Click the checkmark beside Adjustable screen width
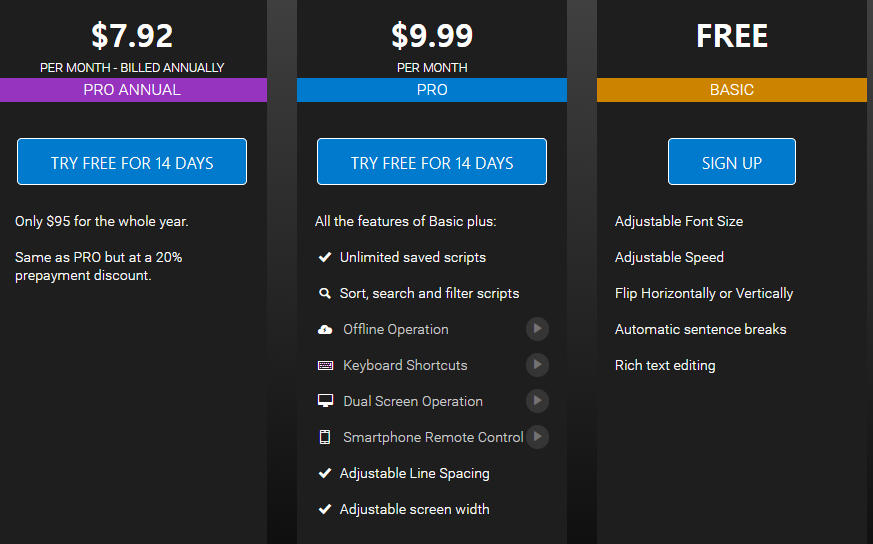The height and width of the screenshot is (544, 873). coord(325,509)
